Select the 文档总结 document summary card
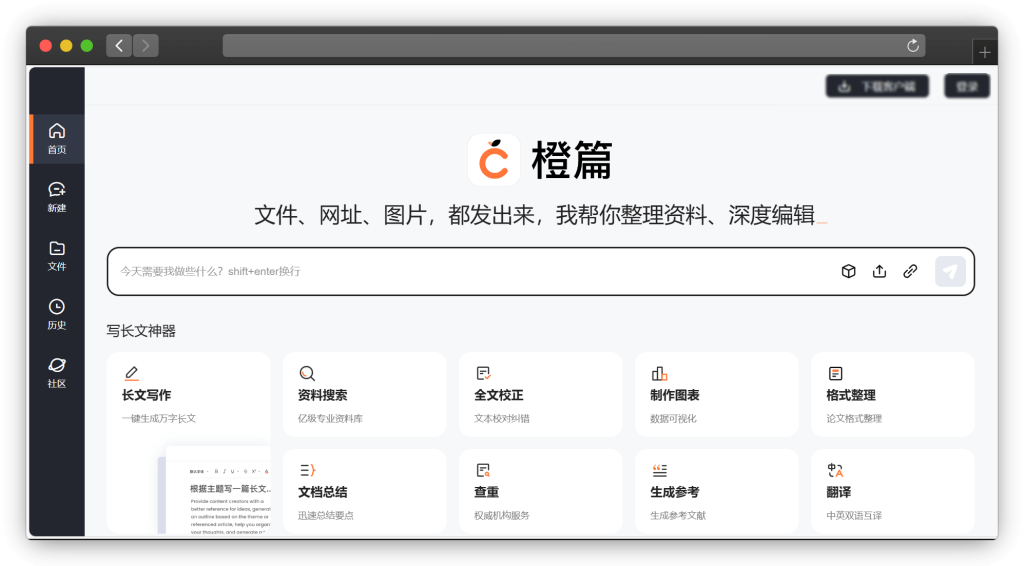This screenshot has height=566, width=1024. click(364, 491)
